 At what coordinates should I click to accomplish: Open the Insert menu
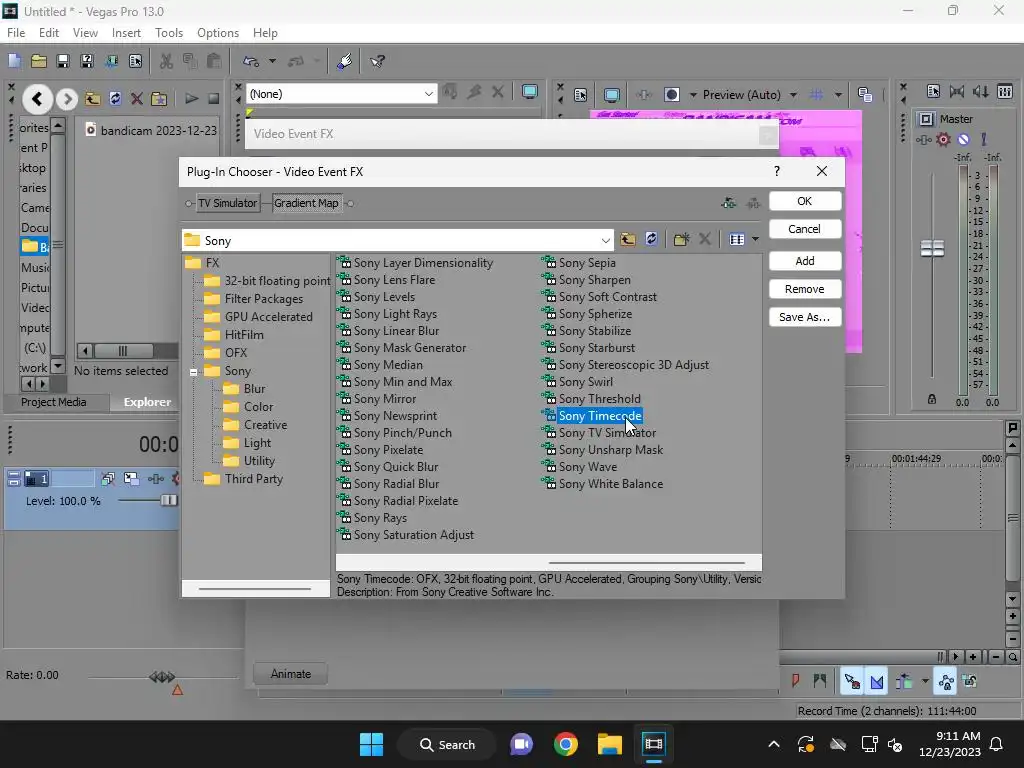pos(126,33)
